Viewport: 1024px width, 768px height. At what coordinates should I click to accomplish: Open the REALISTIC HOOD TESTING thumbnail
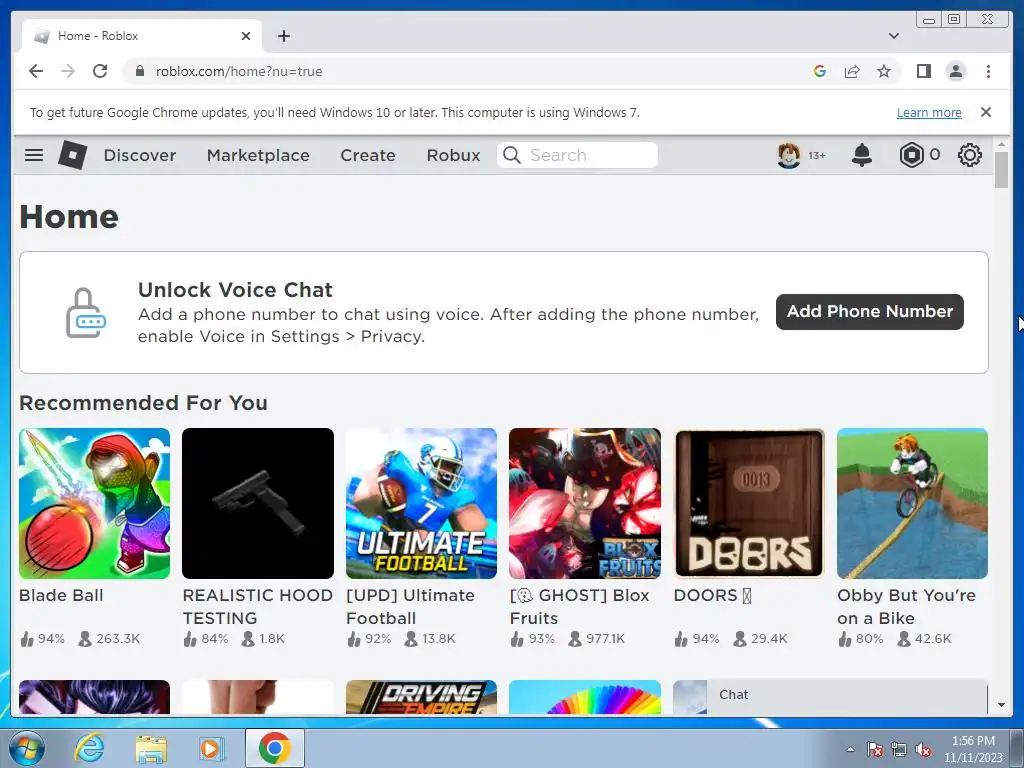258,504
